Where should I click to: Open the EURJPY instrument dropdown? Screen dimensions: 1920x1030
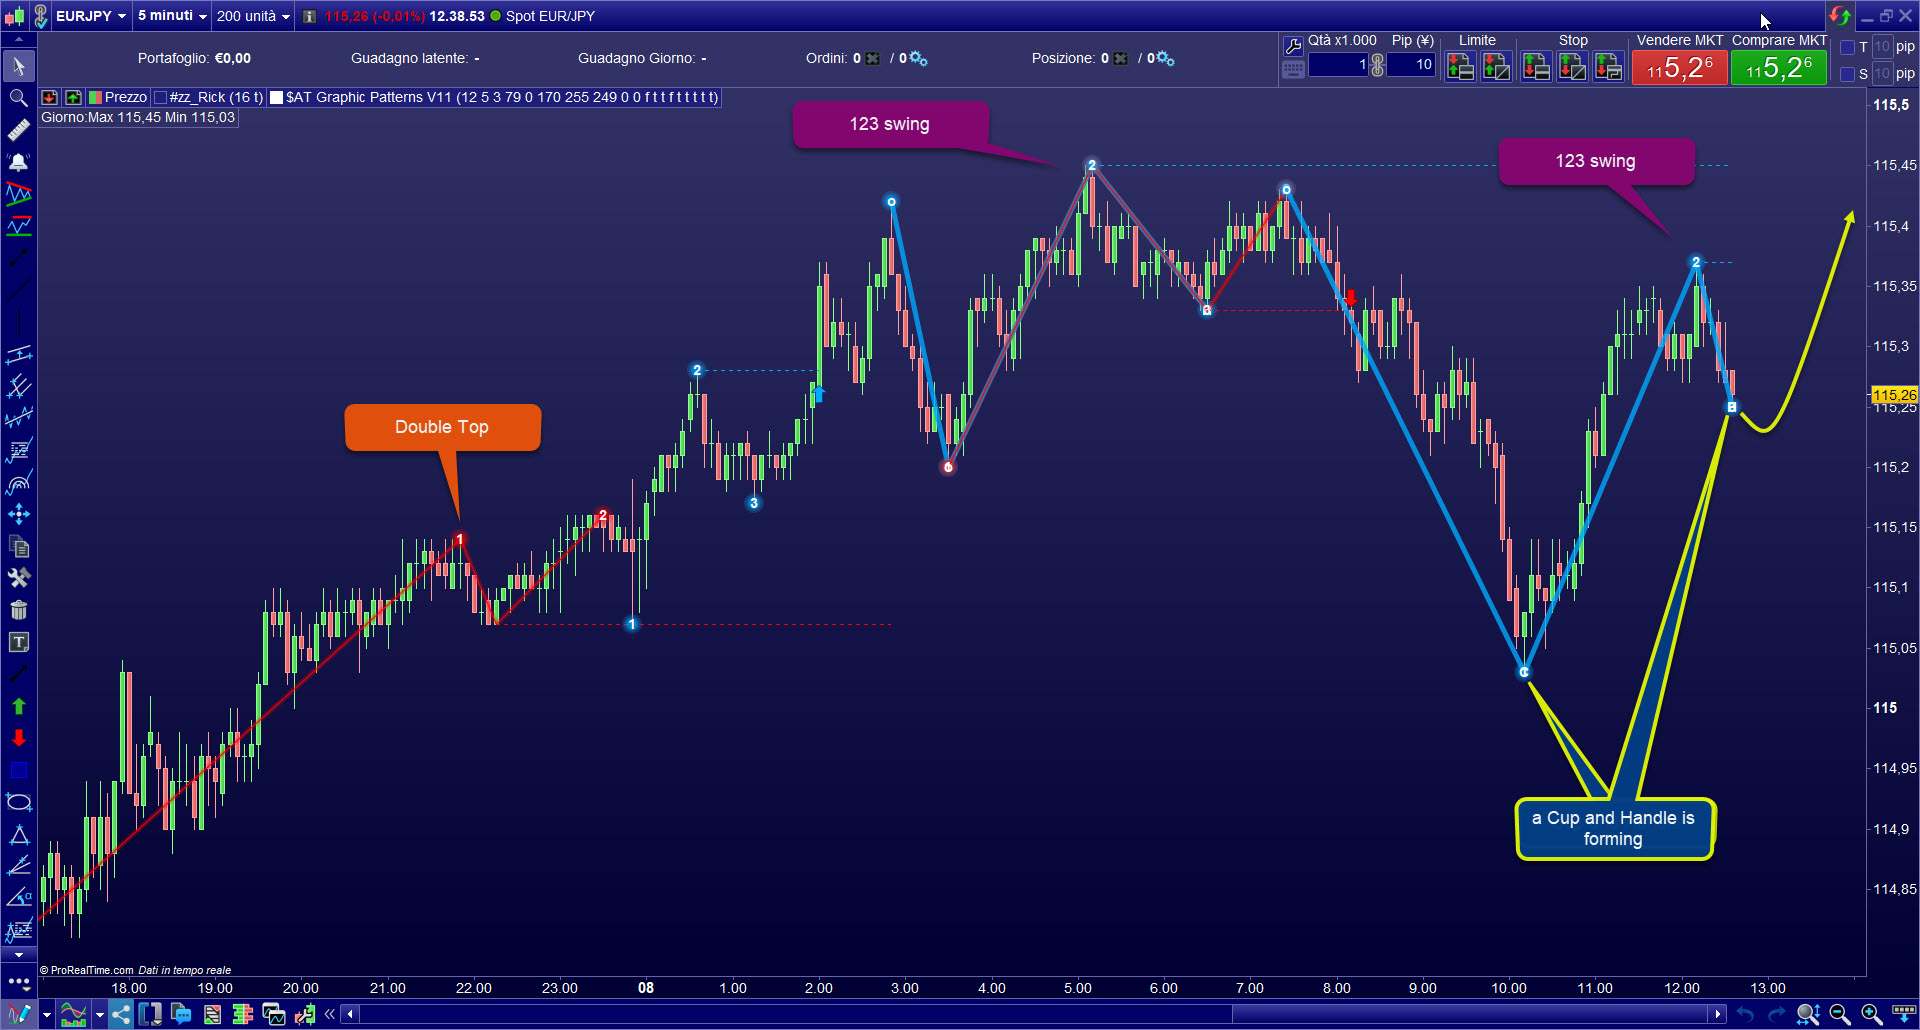click(88, 16)
